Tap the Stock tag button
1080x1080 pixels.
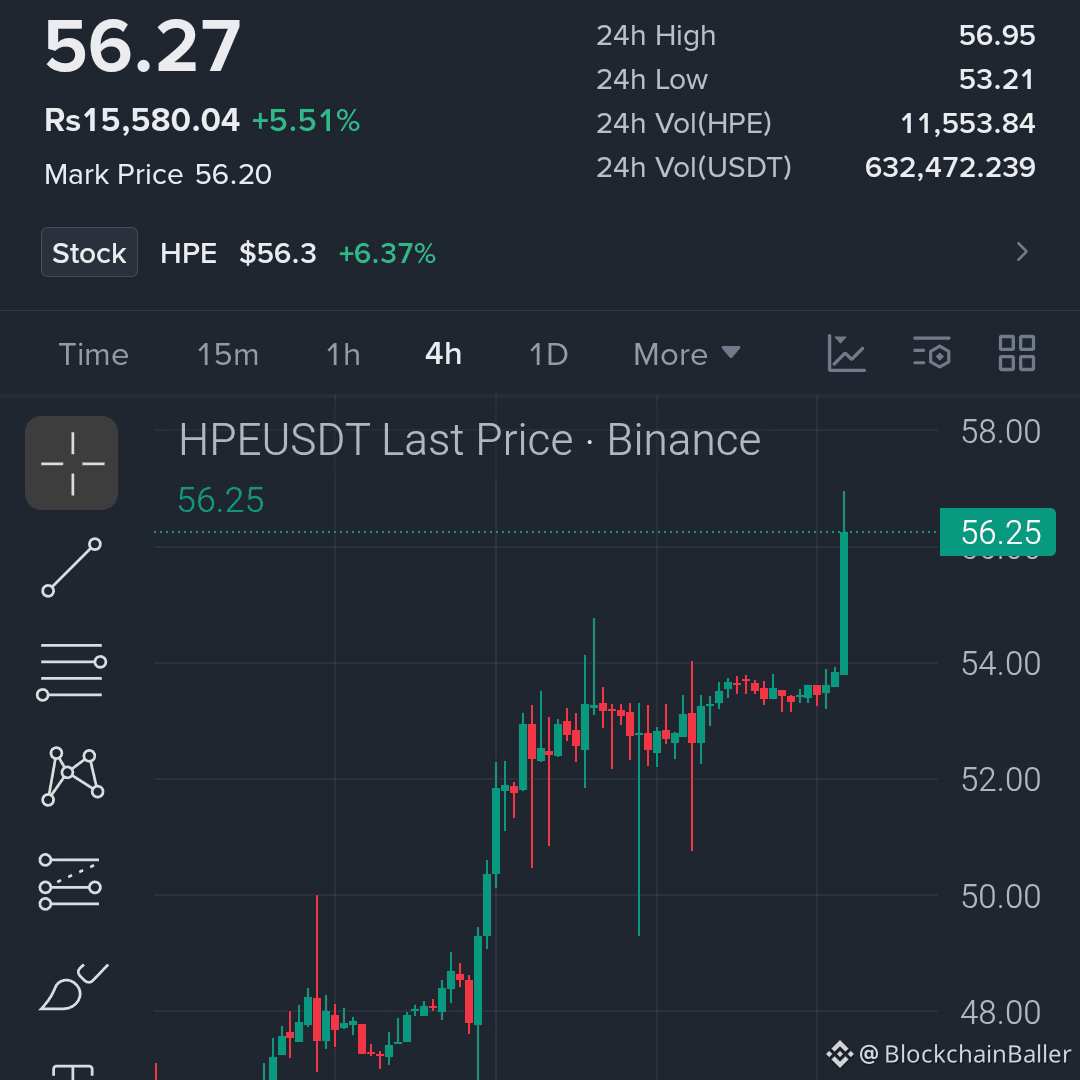[x=90, y=253]
